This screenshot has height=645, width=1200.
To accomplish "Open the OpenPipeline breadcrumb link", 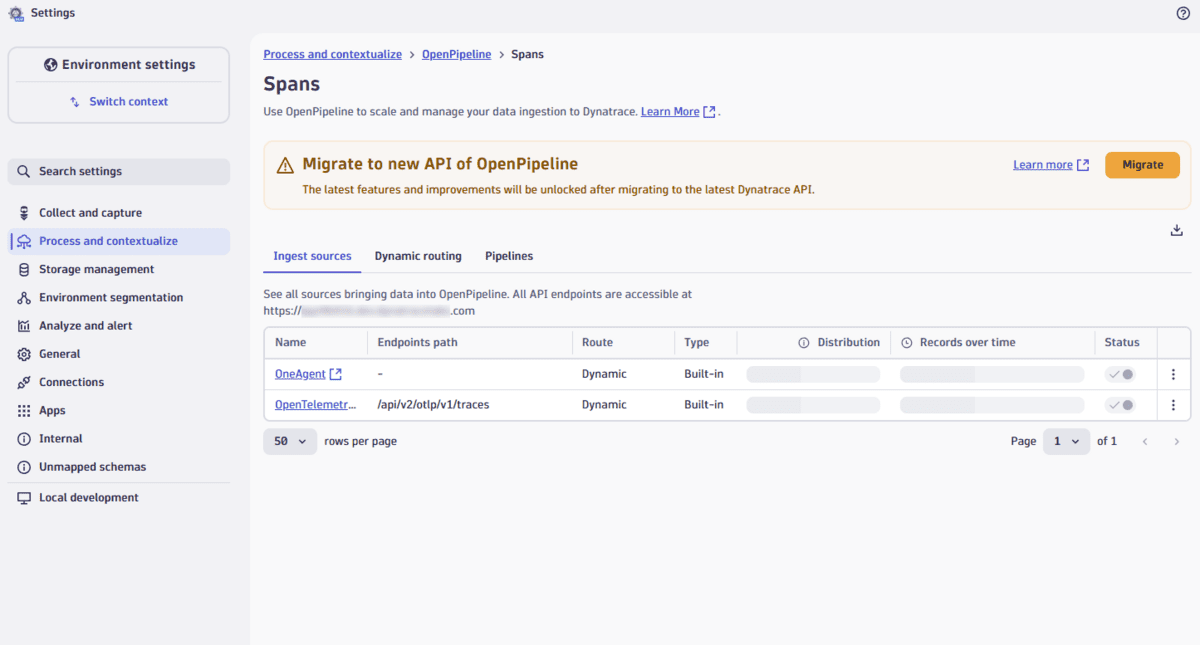I will pyautogui.click(x=456, y=54).
